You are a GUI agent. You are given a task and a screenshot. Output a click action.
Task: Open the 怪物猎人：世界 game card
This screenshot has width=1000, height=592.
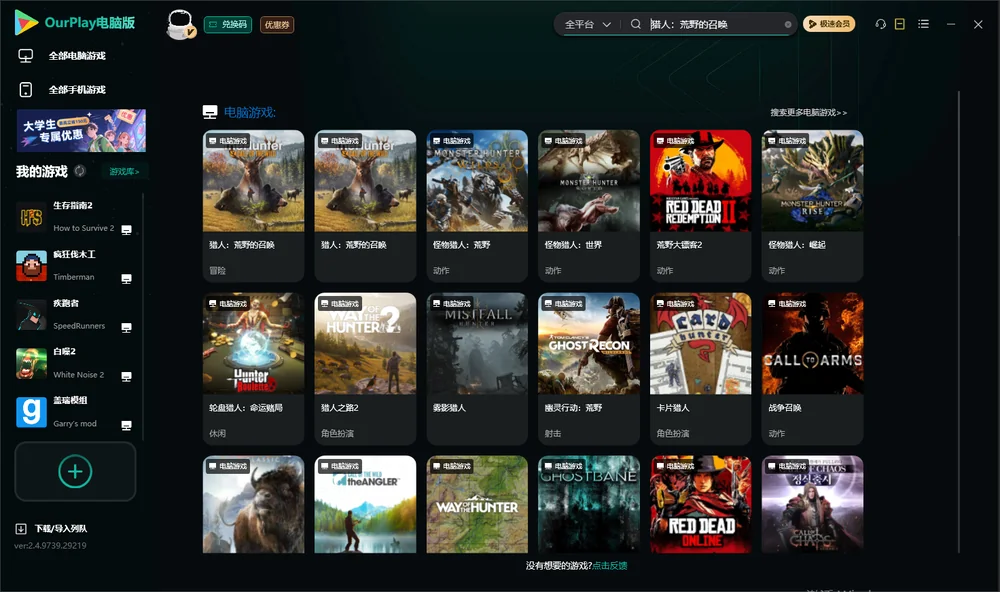589,205
